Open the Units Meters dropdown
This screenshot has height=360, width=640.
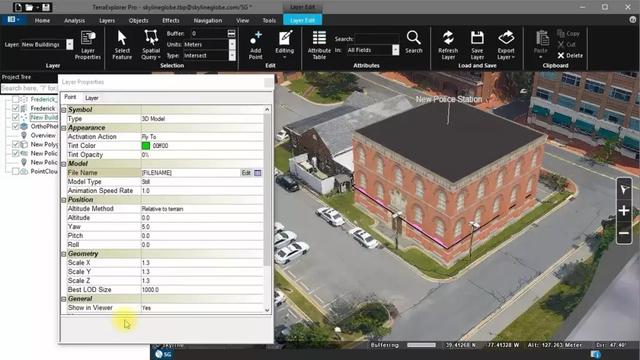coord(232,44)
